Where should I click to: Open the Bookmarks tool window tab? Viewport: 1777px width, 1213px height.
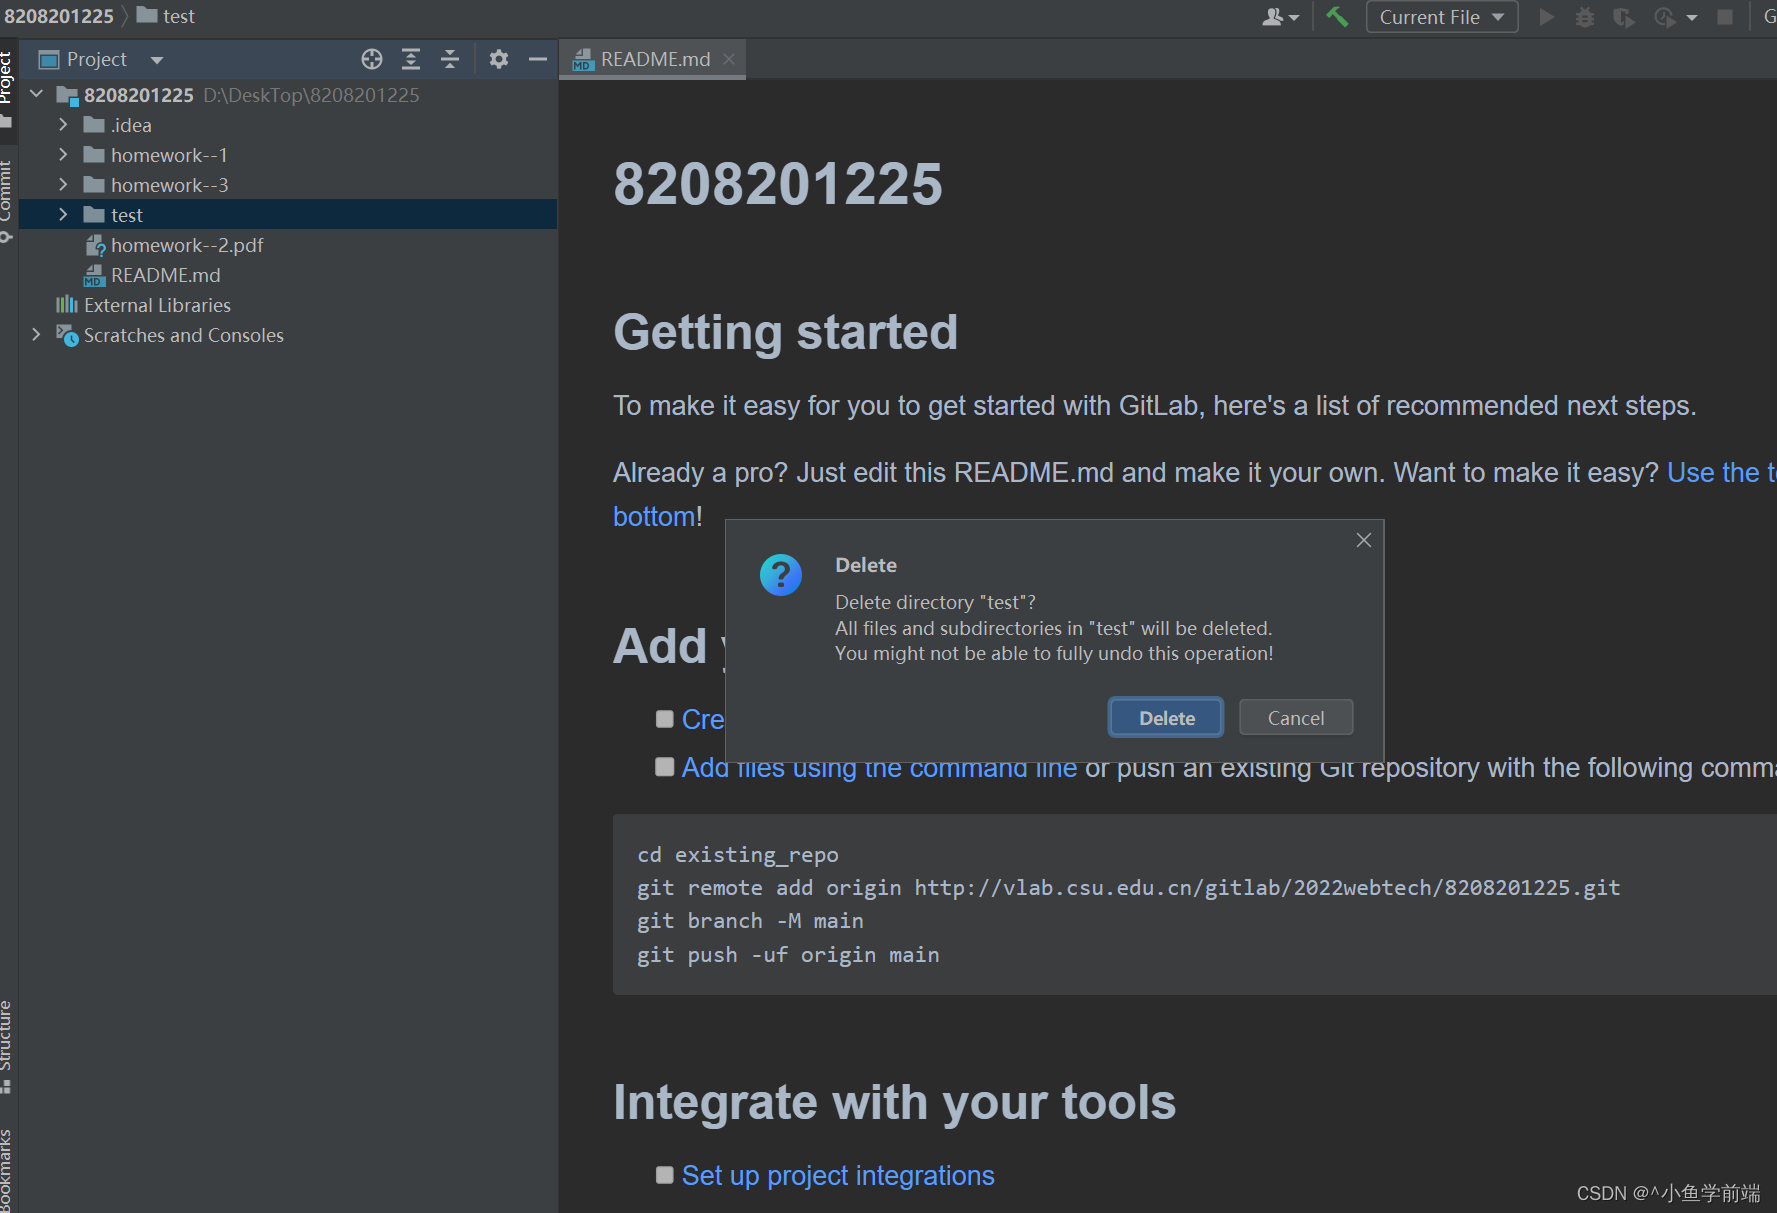8,1168
